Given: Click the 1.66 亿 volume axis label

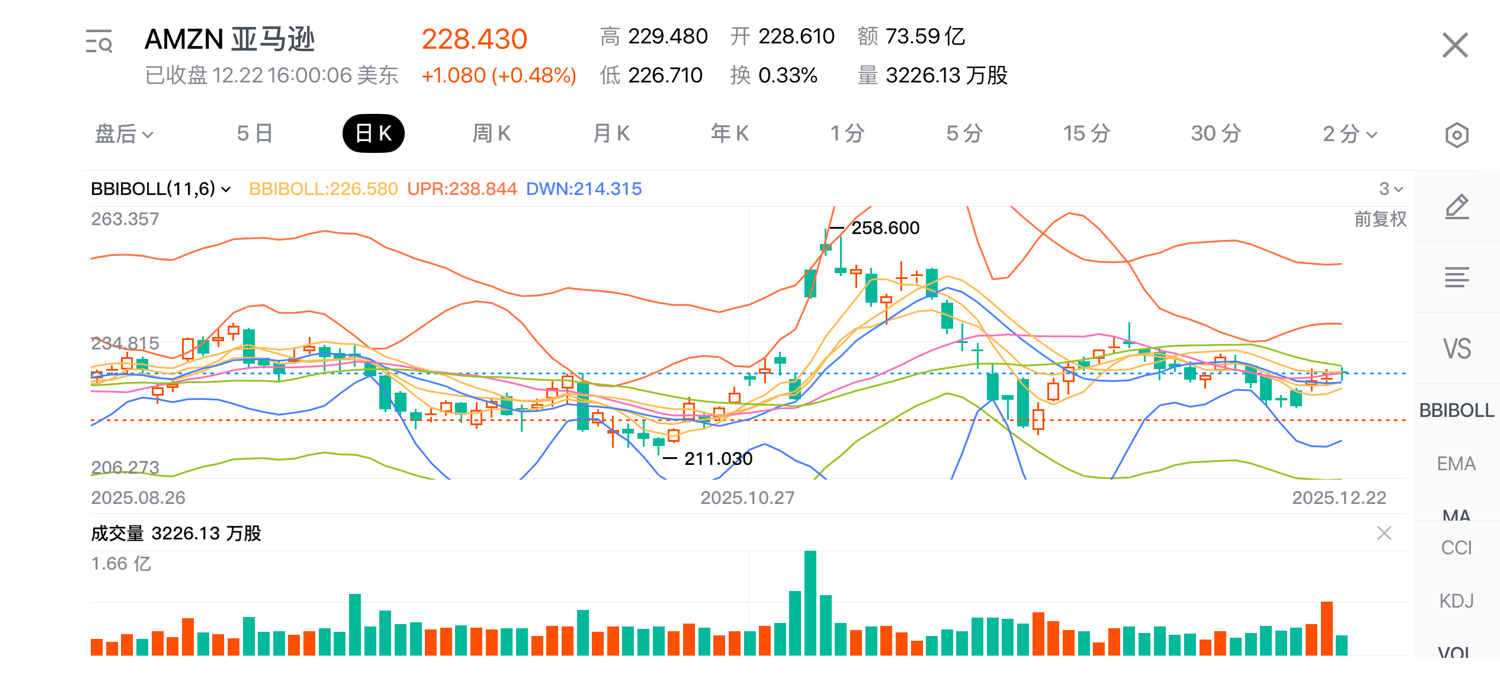Looking at the screenshot, I should coord(121,564).
